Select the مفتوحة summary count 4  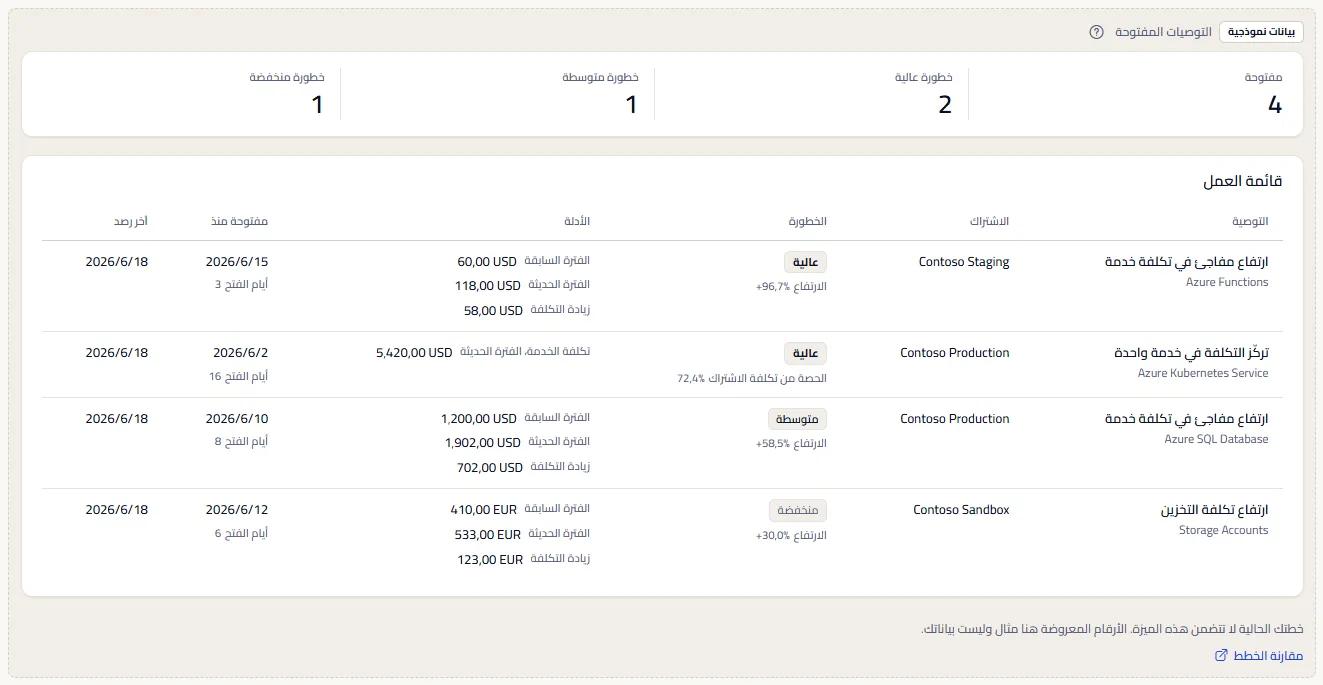1274,104
